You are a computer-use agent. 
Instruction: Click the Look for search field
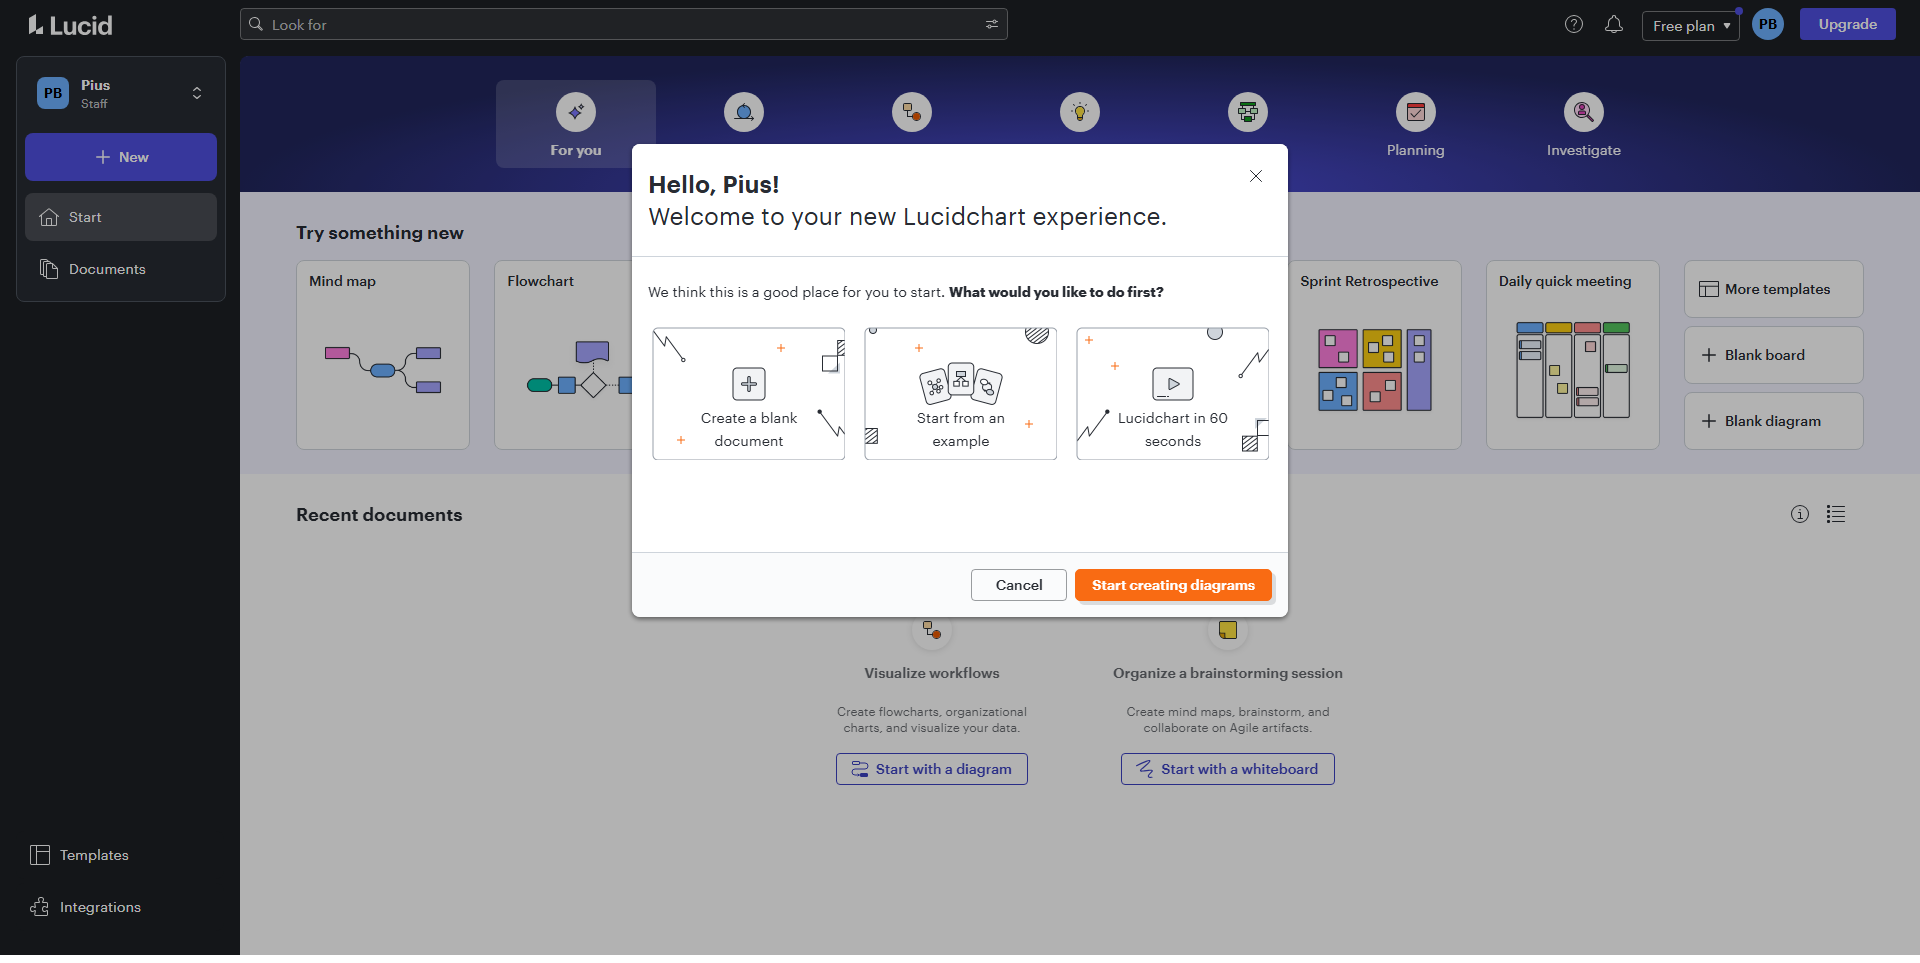click(620, 24)
